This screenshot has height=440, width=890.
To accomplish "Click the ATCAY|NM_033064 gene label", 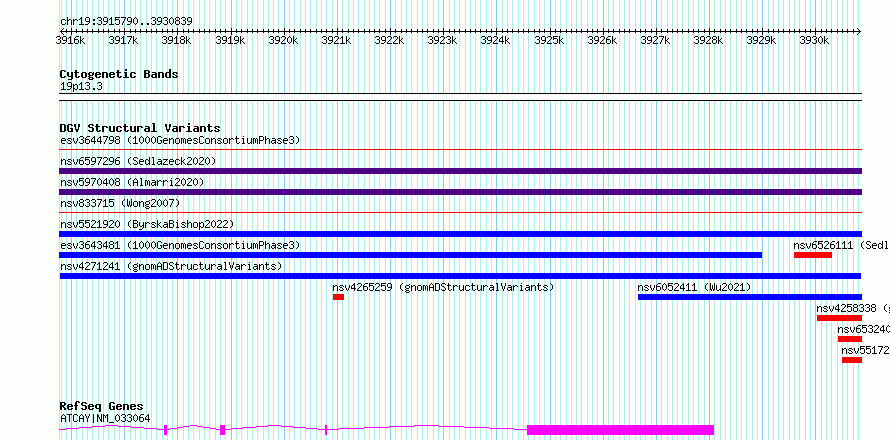I will 105,418.
